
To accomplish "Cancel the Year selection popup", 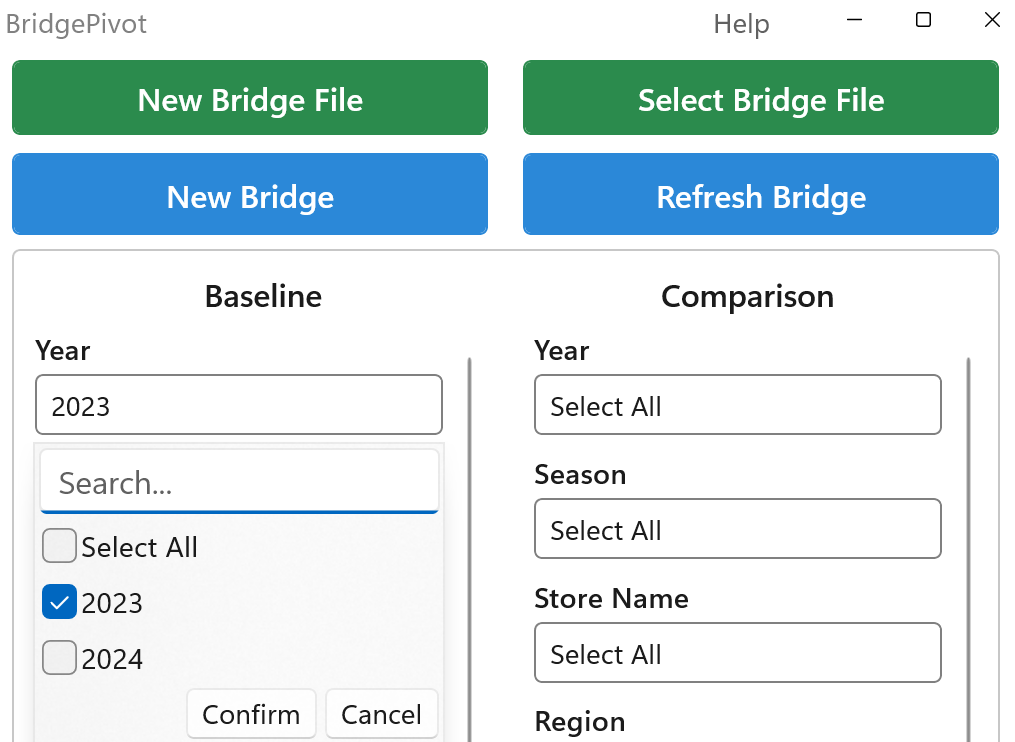I will [x=381, y=714].
